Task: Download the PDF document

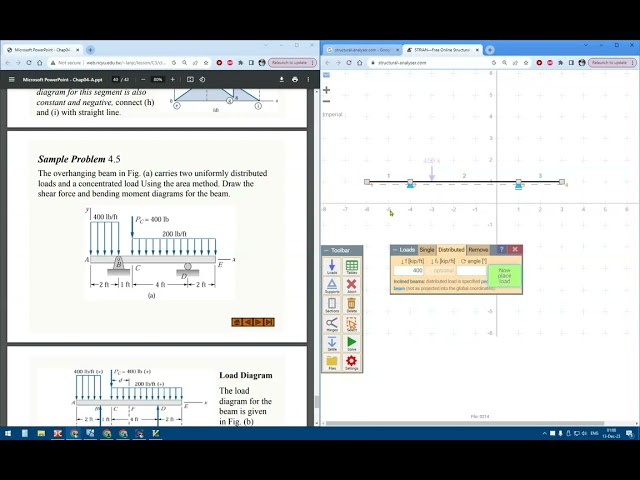Action: point(282,80)
